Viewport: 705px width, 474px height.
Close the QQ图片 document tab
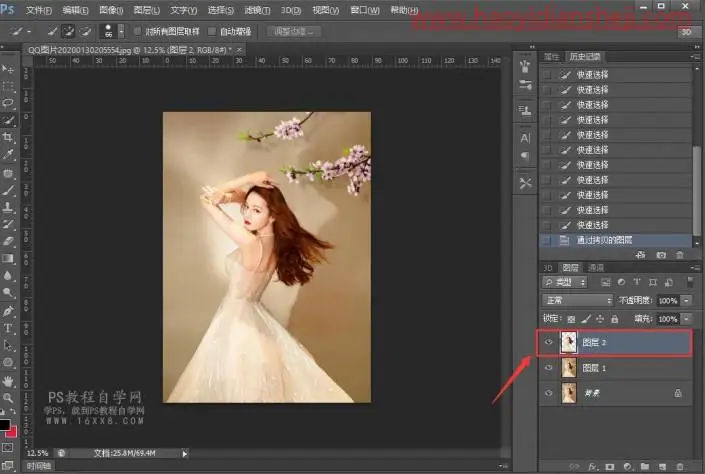point(240,49)
